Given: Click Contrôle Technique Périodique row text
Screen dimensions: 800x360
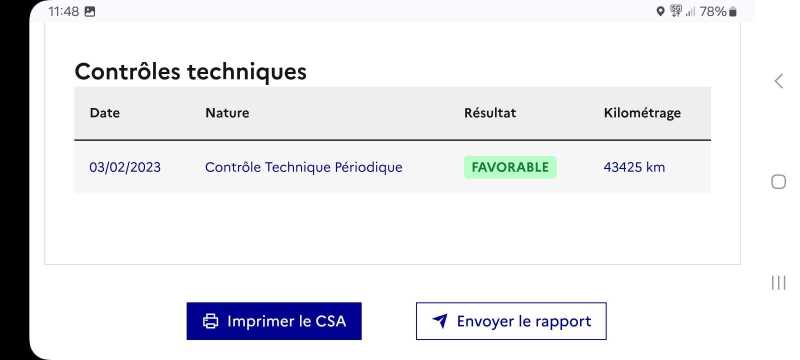Looking at the screenshot, I should (x=304, y=167).
